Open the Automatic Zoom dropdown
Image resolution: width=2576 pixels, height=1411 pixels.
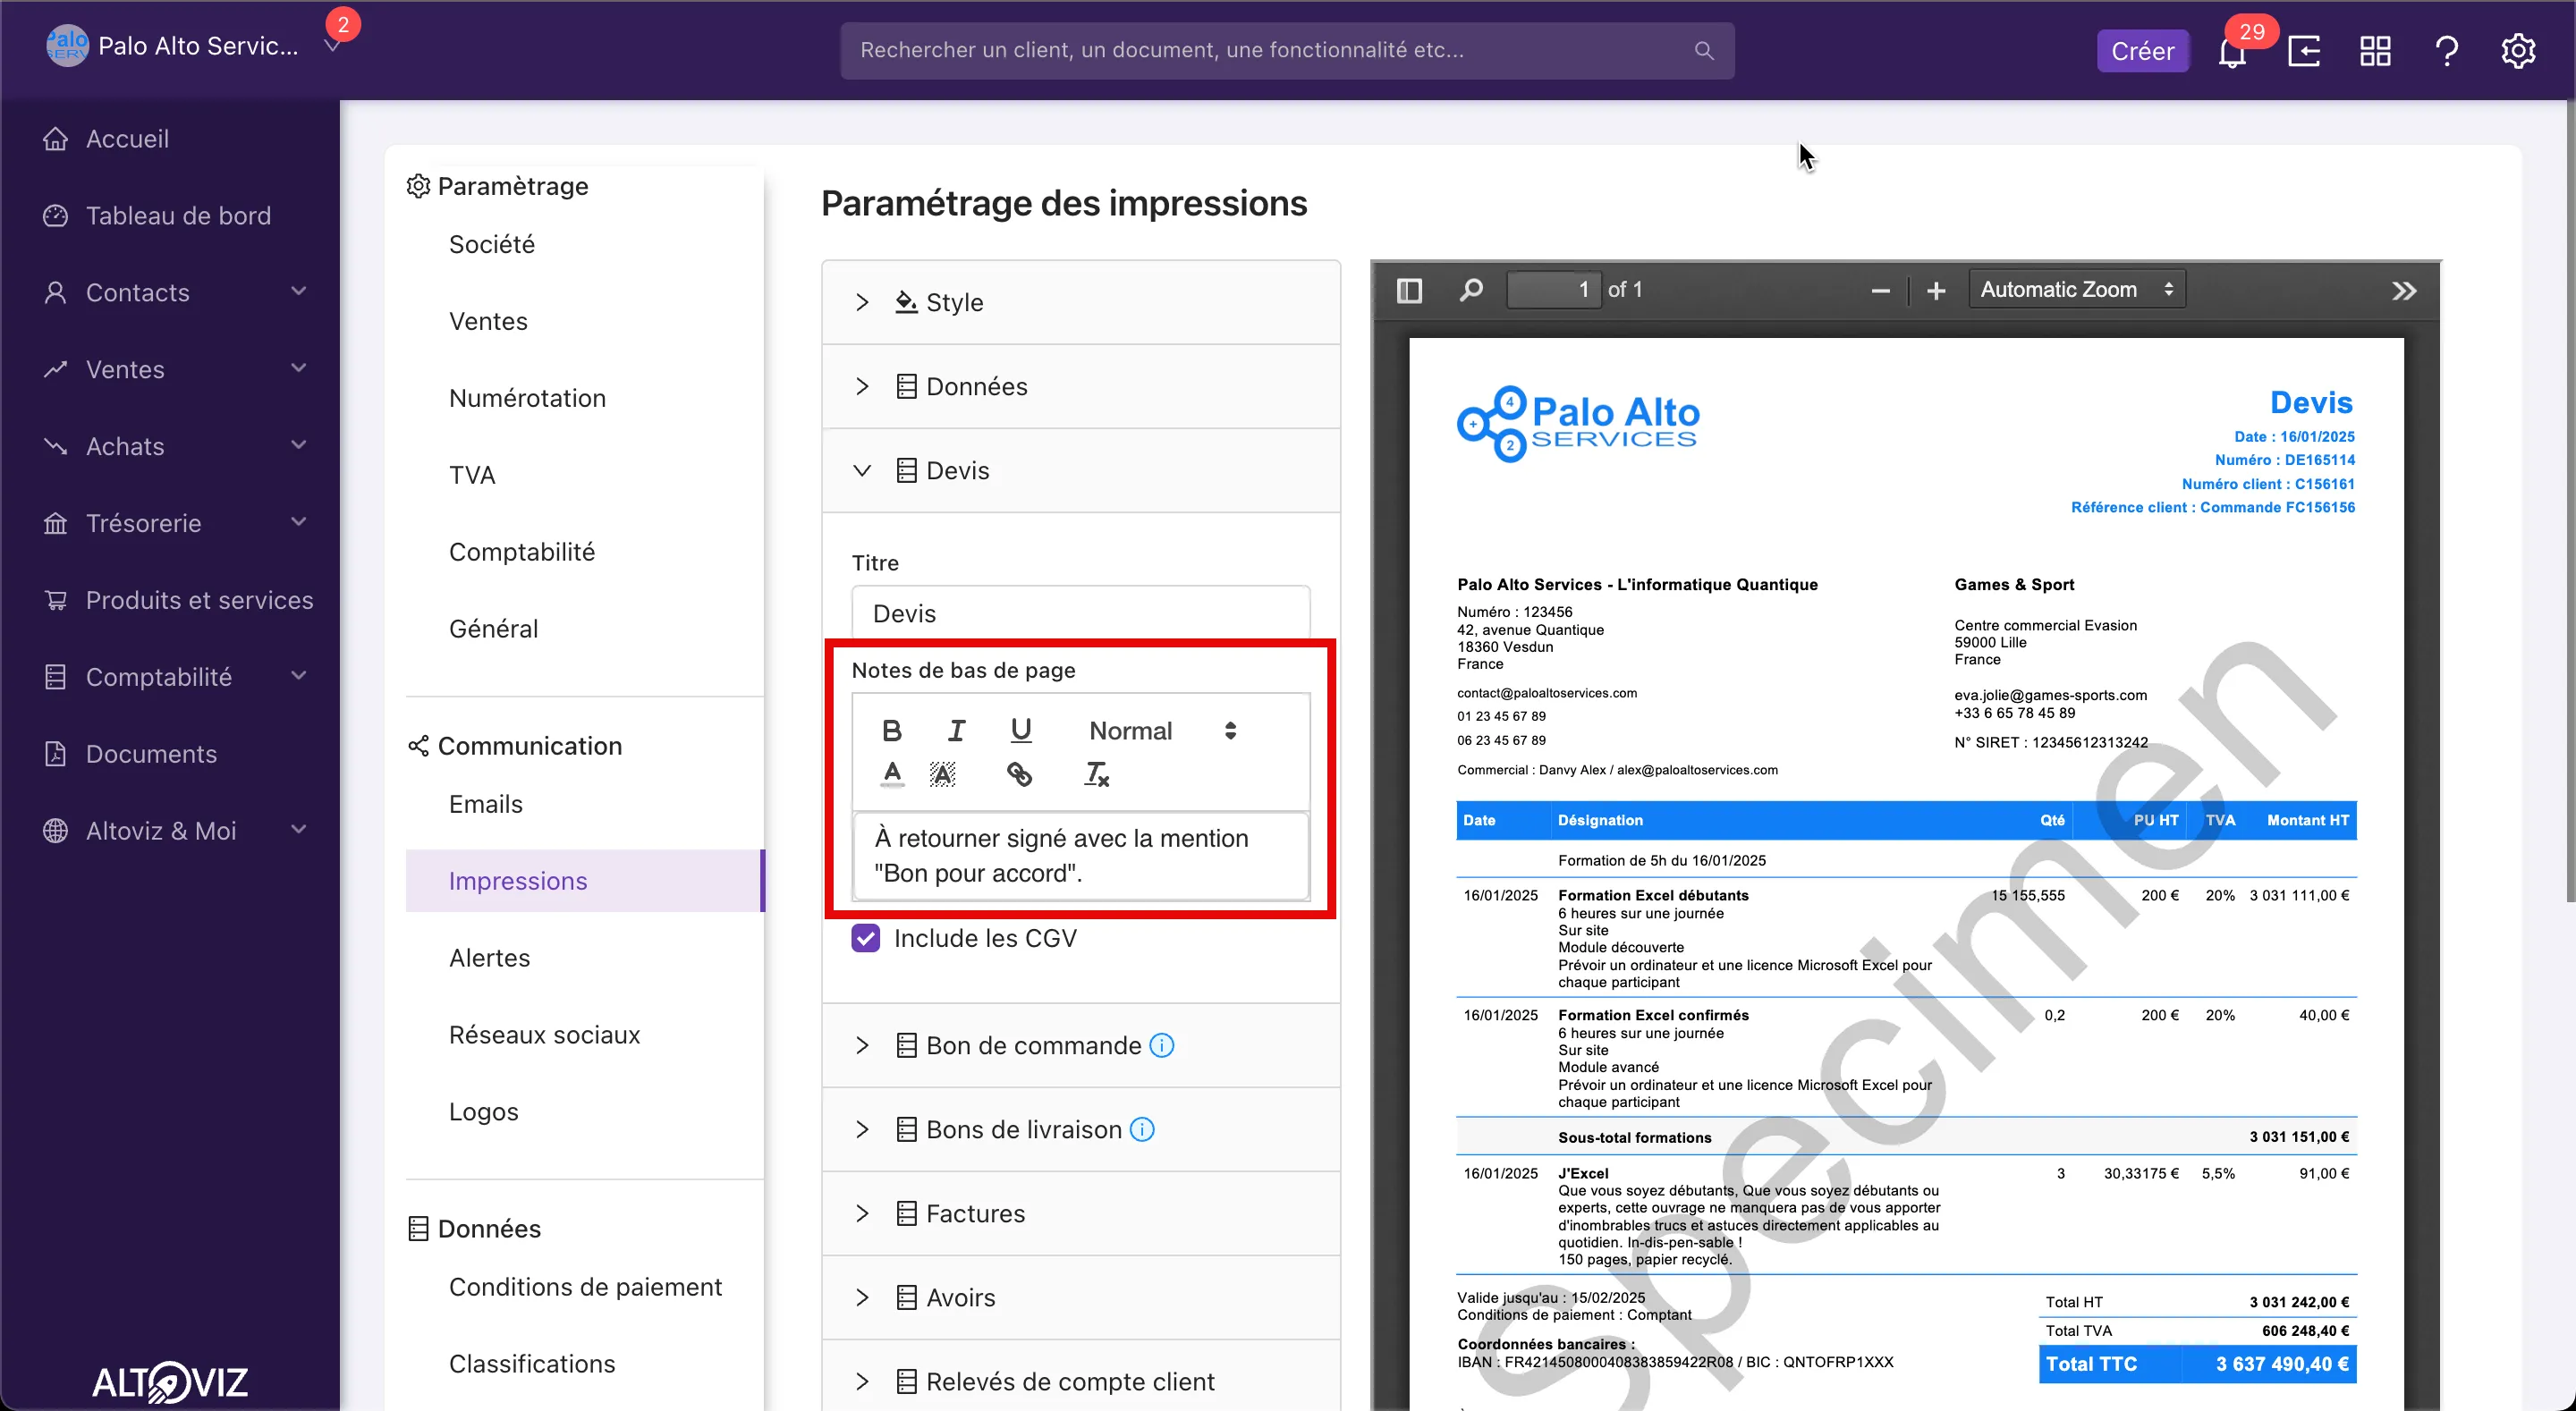(2077, 290)
